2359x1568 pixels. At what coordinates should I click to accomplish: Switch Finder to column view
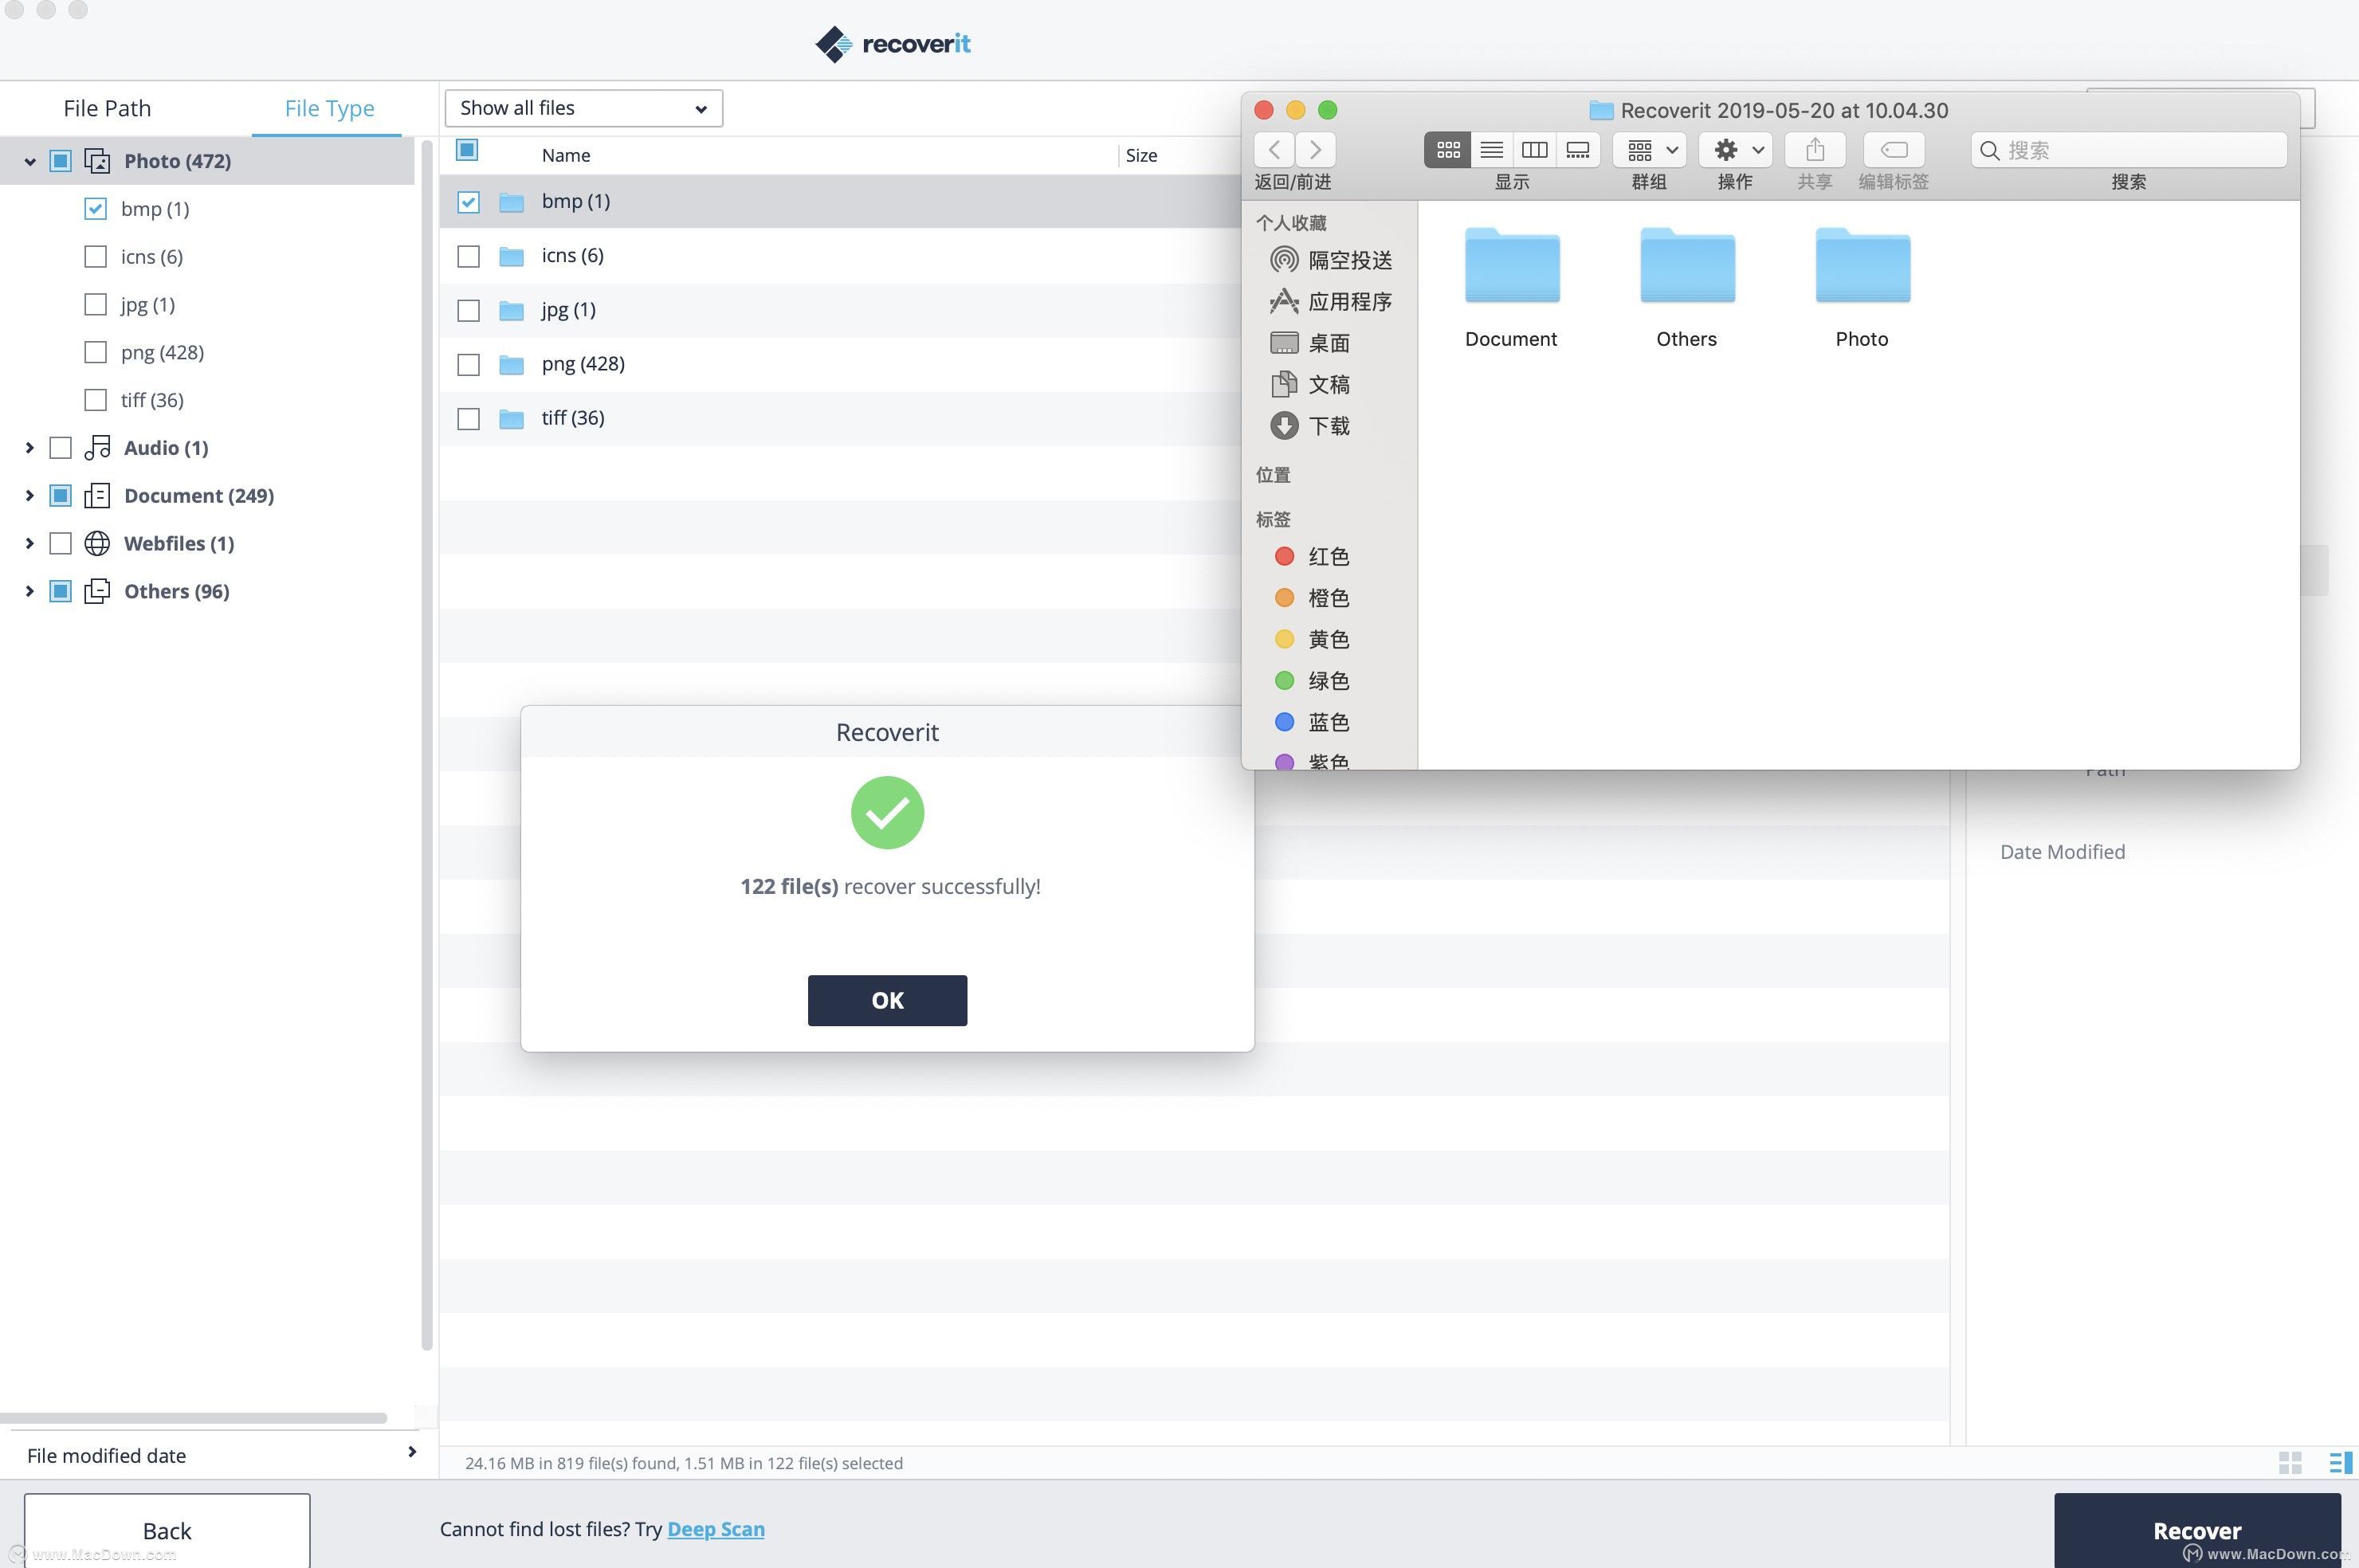(x=1534, y=150)
